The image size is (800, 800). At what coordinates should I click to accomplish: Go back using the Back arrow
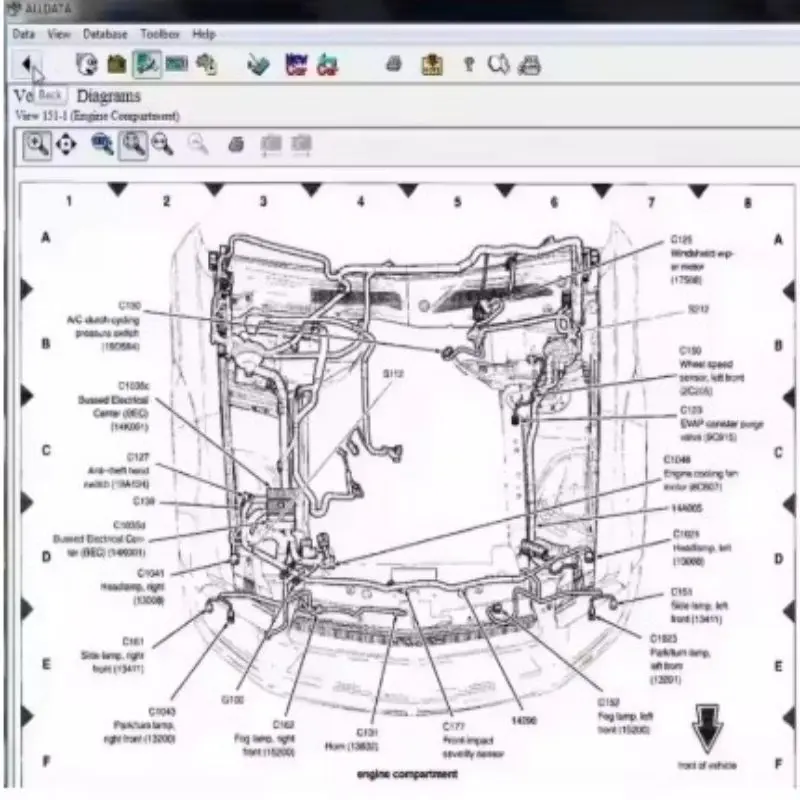click(27, 64)
